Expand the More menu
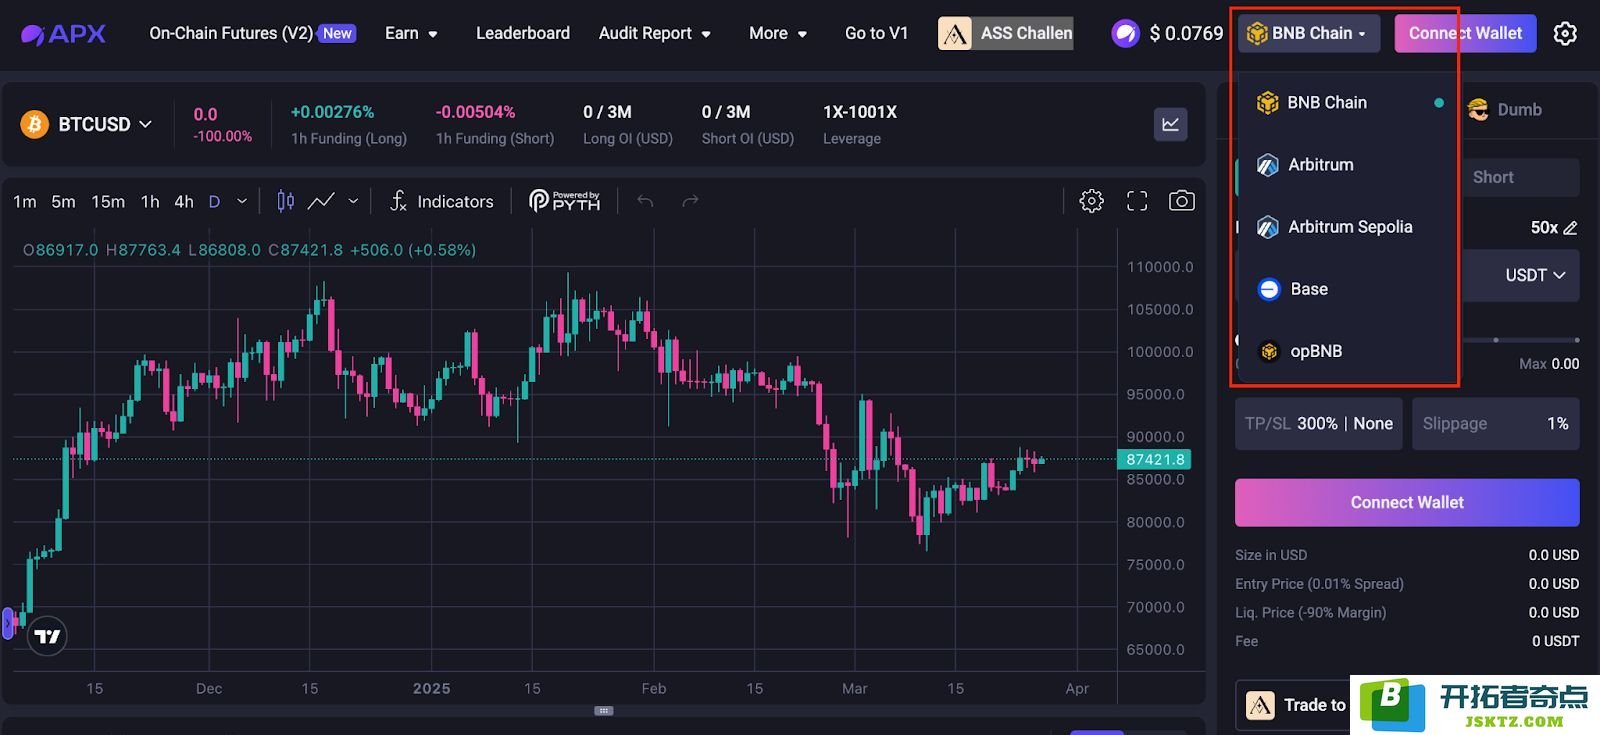 tap(778, 33)
